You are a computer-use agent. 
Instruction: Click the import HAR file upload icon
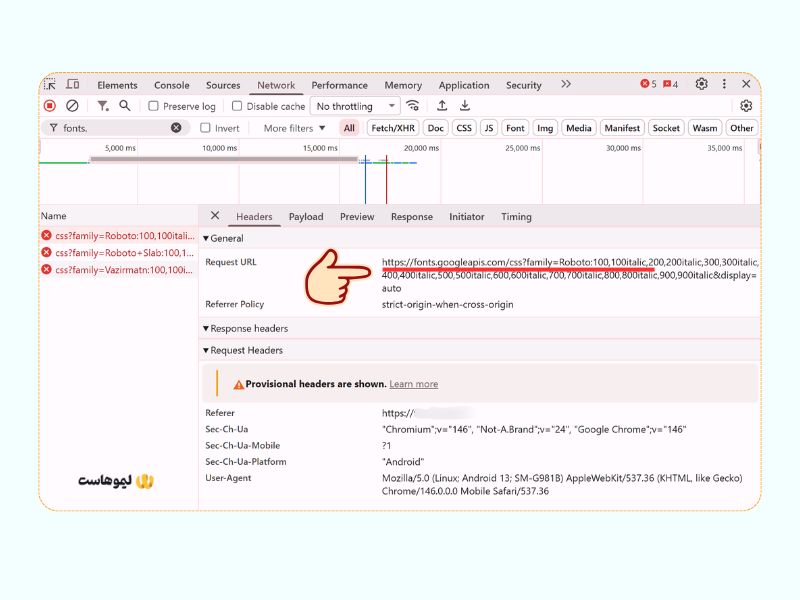tap(442, 106)
